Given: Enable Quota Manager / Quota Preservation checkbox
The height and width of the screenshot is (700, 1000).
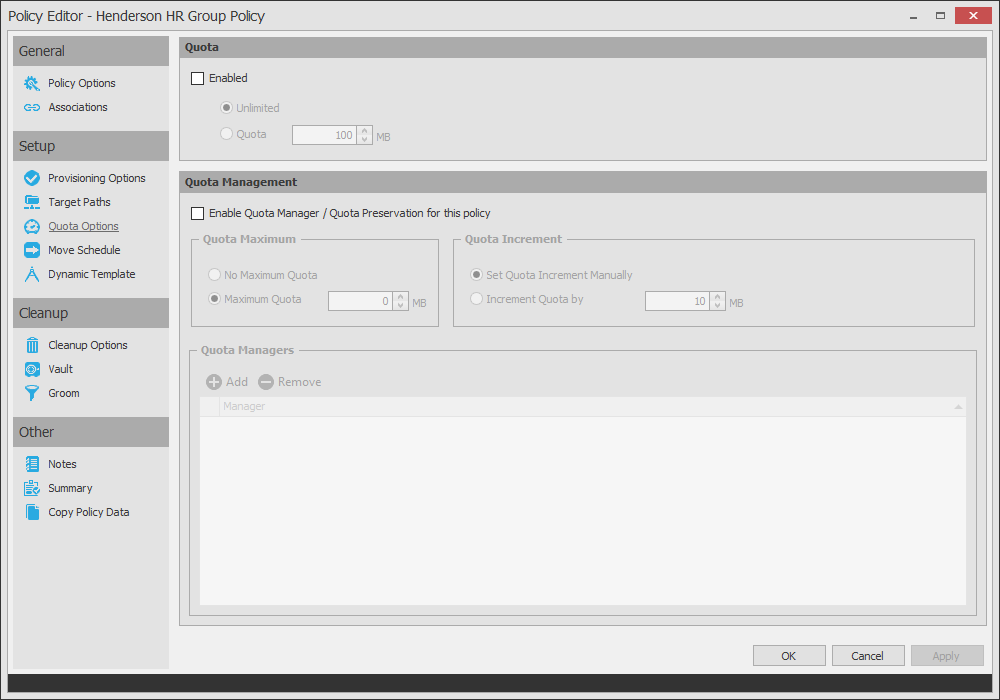Looking at the screenshot, I should (198, 214).
